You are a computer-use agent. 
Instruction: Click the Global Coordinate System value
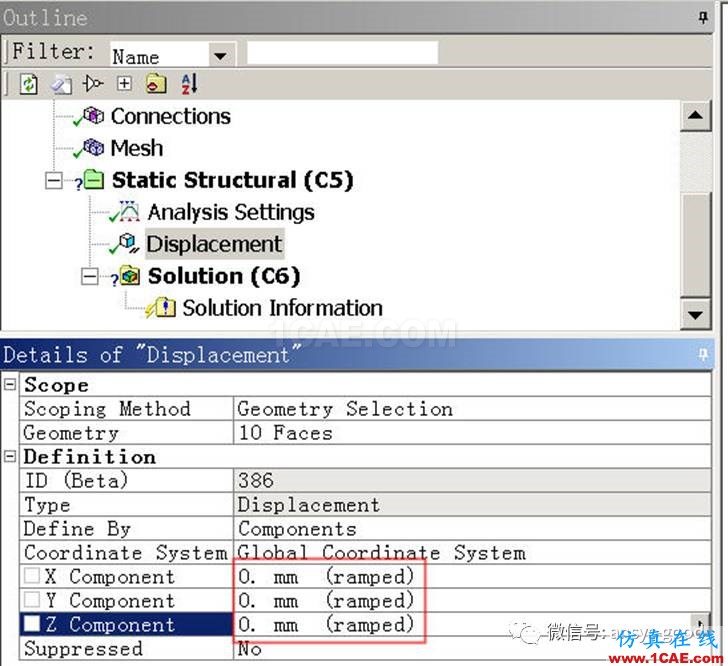pos(472,553)
